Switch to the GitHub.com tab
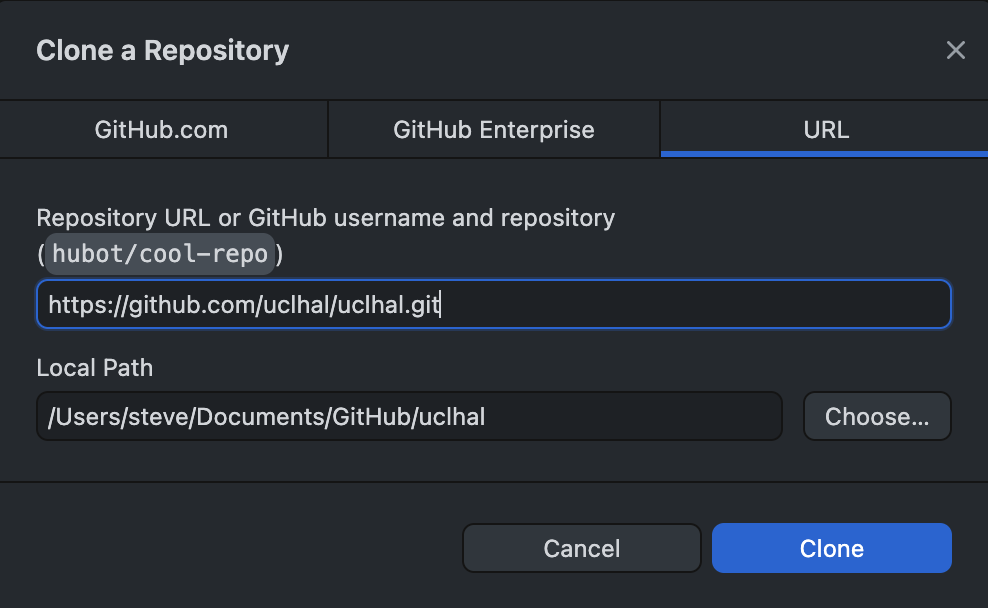 [163, 129]
